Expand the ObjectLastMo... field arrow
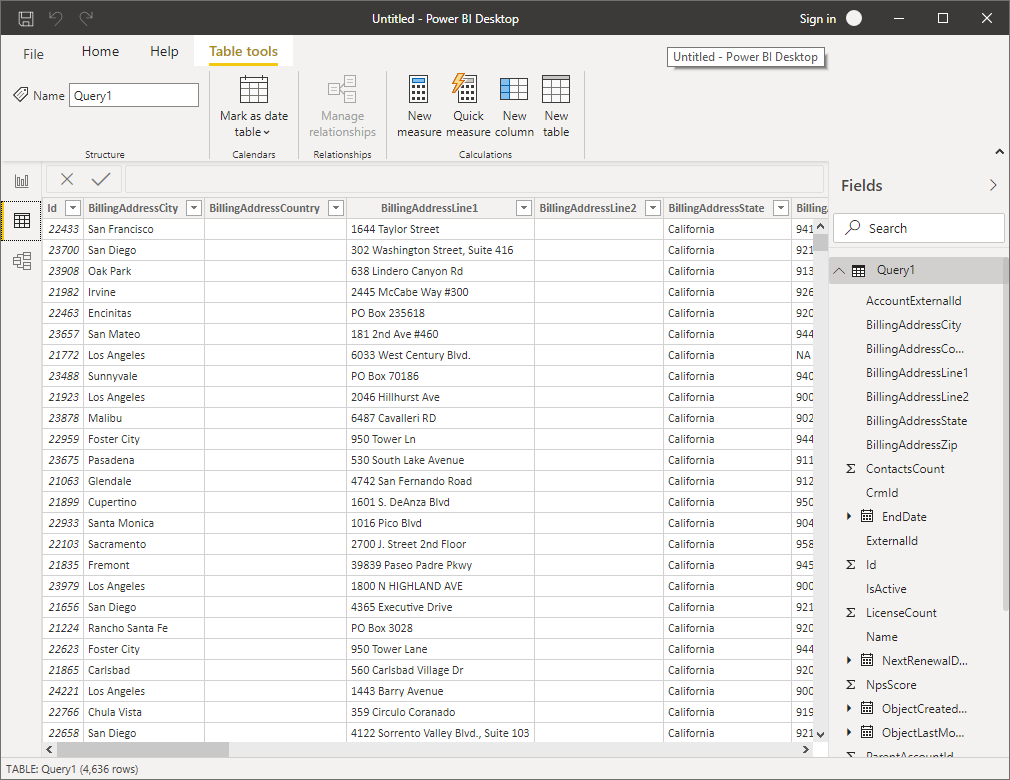The height and width of the screenshot is (780, 1010). coord(849,732)
